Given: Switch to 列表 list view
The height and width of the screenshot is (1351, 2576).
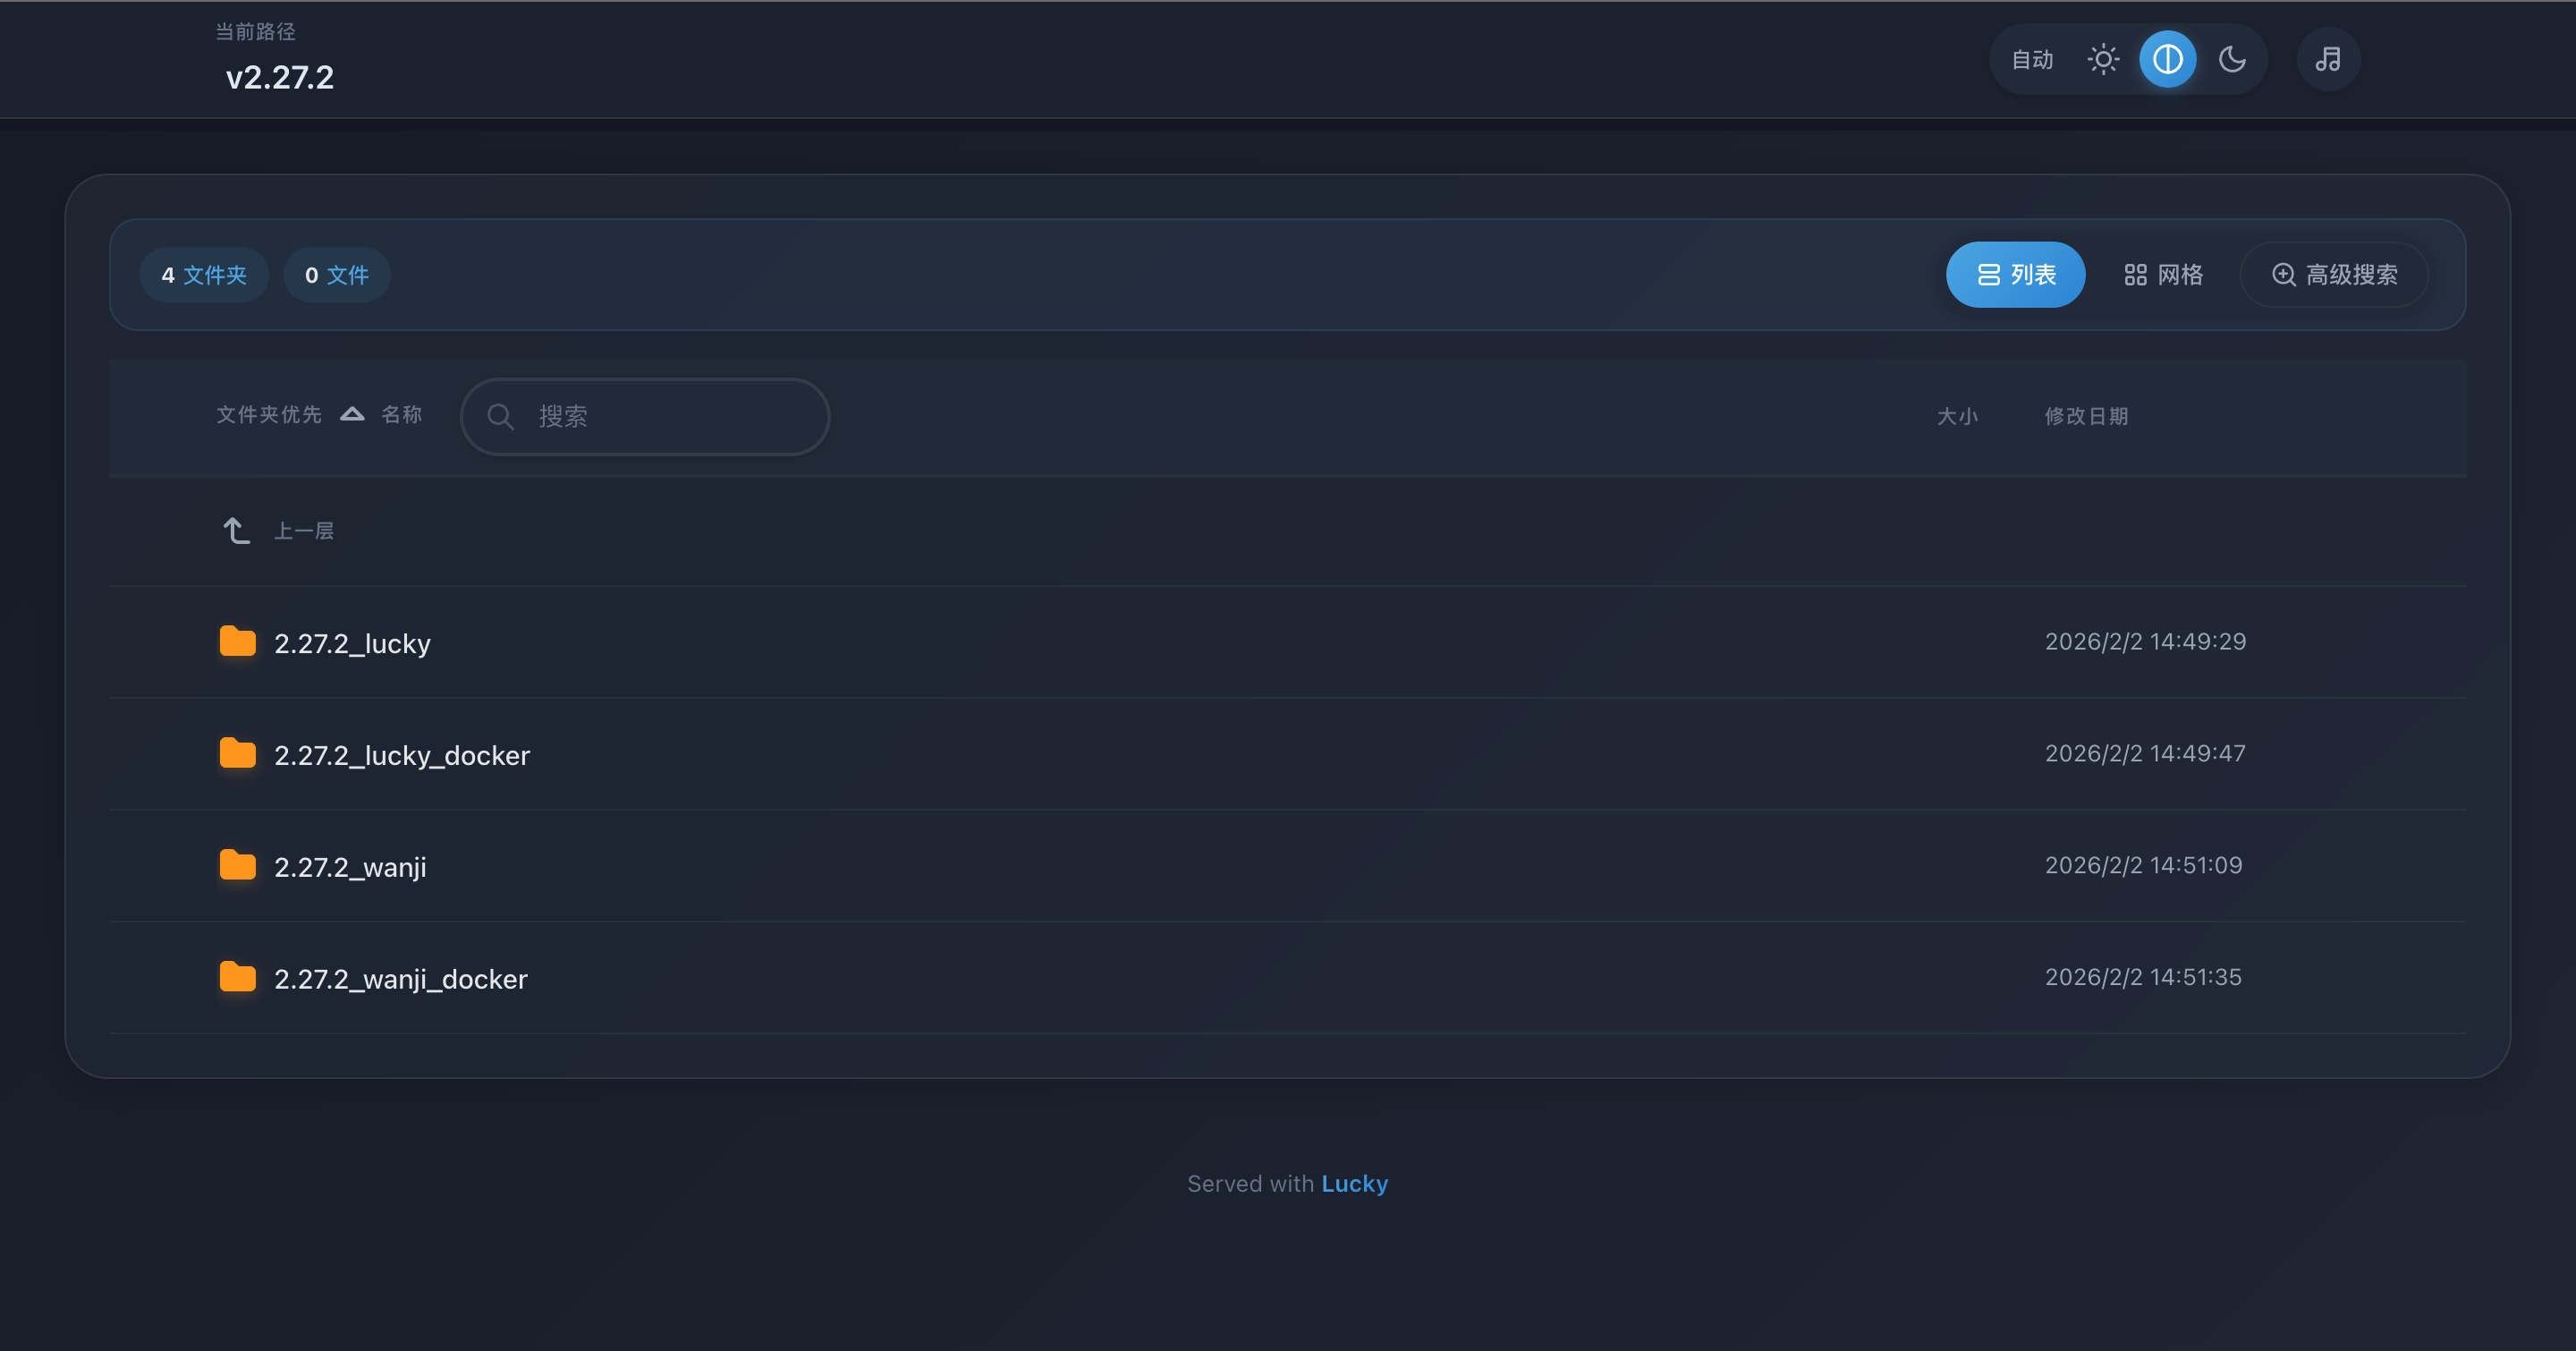Looking at the screenshot, I should [2015, 275].
